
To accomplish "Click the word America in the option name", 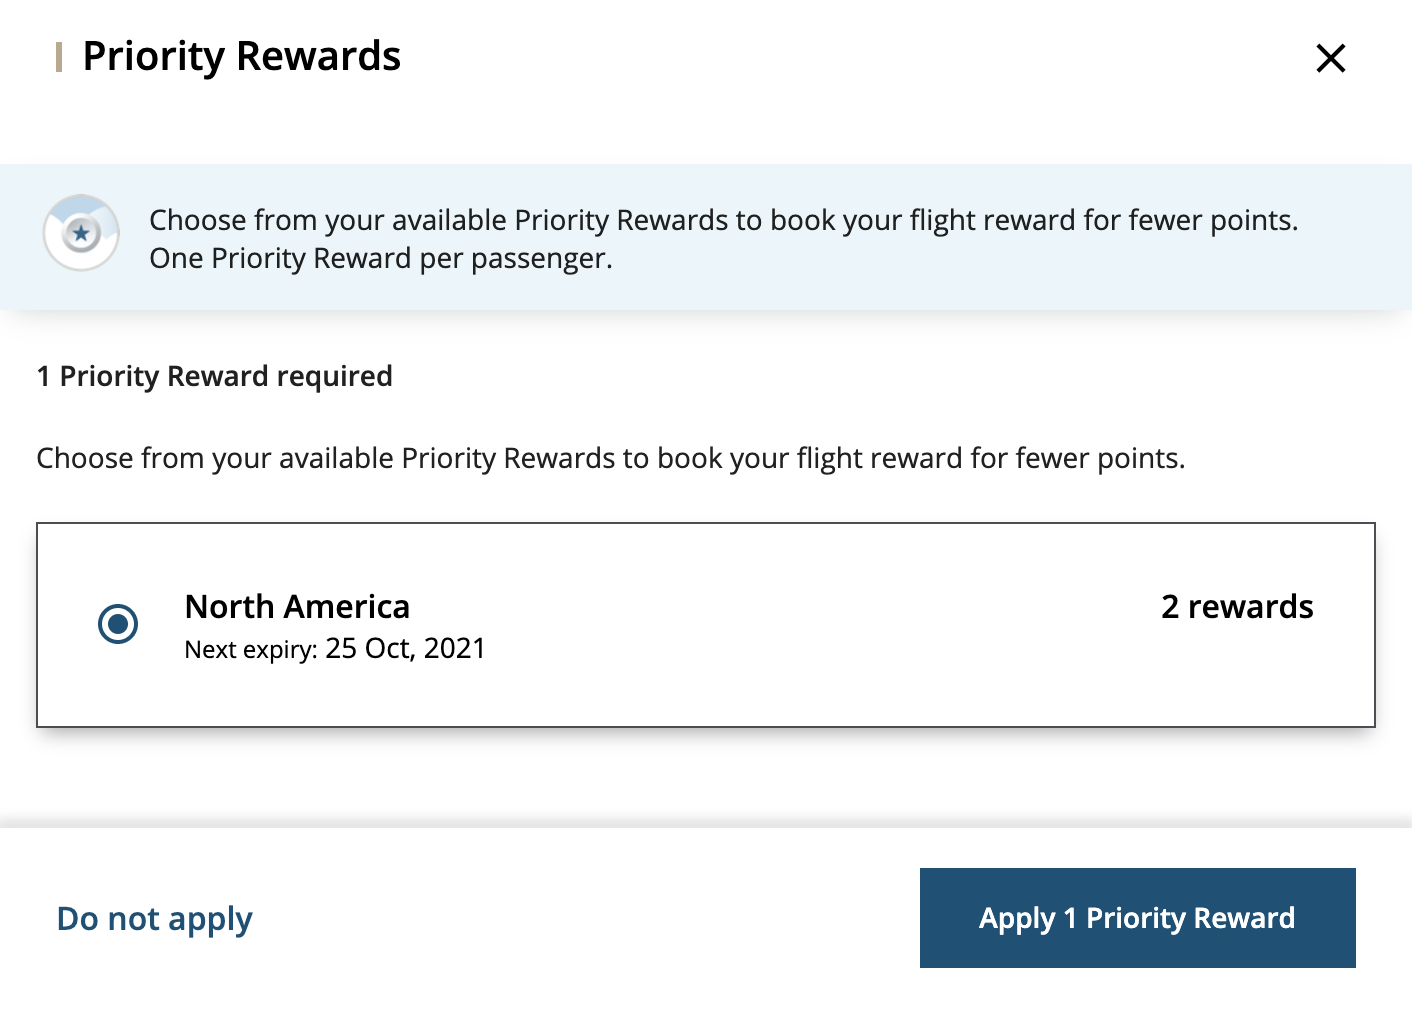I will [x=346, y=607].
